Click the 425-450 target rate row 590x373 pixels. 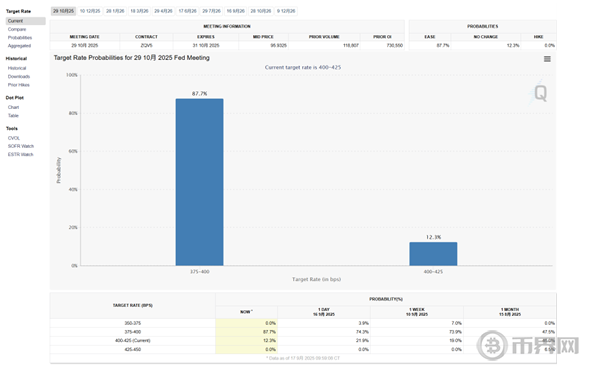click(x=303, y=350)
